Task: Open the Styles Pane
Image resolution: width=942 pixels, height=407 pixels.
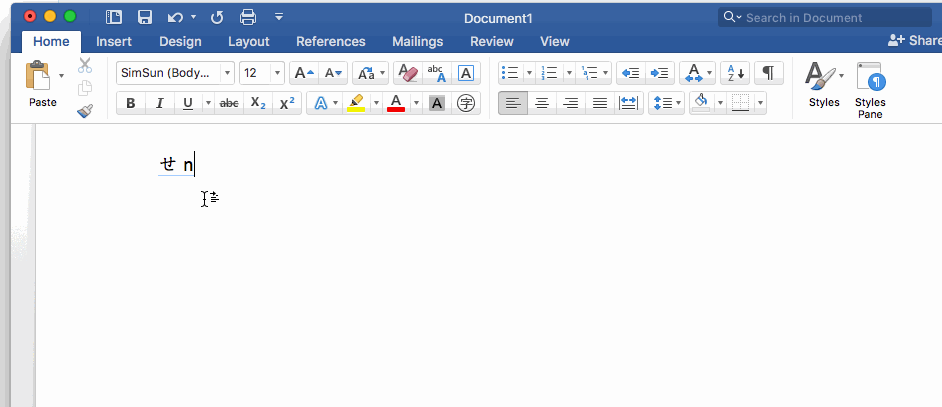Action: [x=870, y=90]
